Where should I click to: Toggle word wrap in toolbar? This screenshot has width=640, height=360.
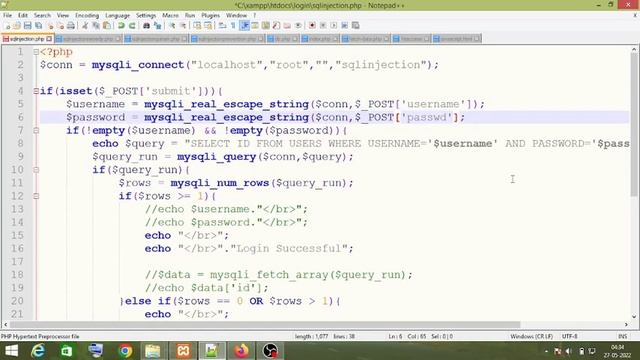(x=222, y=26)
